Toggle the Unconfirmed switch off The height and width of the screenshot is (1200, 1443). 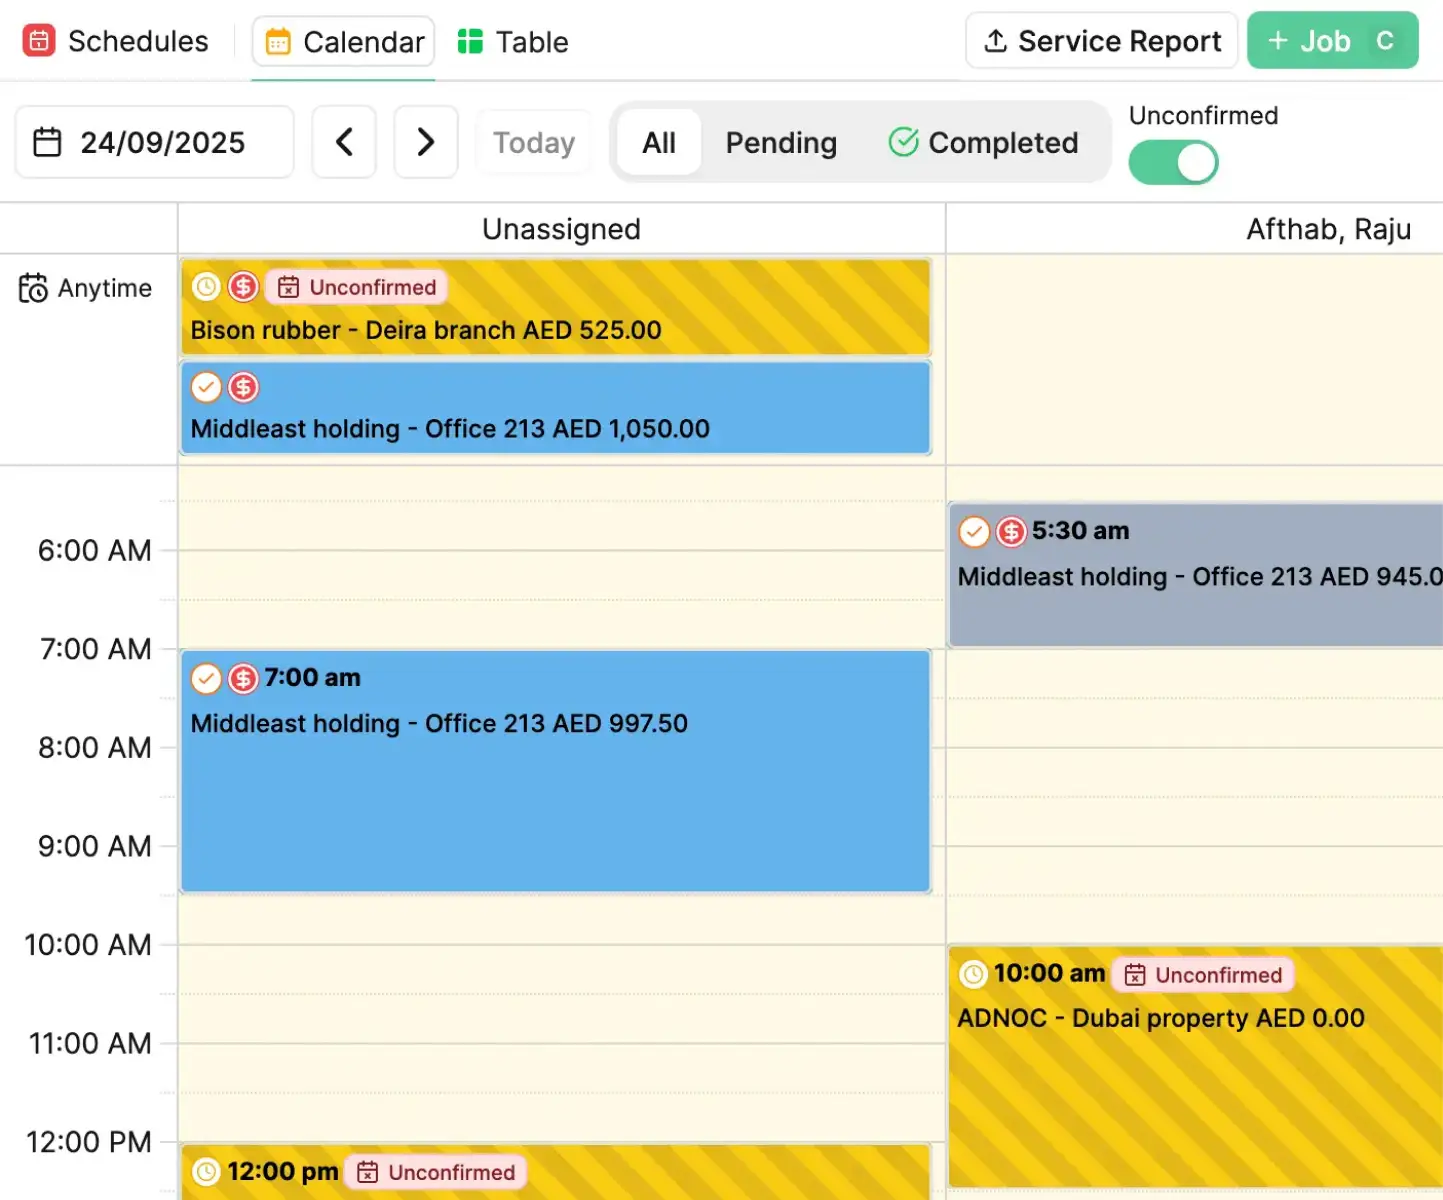tap(1173, 163)
